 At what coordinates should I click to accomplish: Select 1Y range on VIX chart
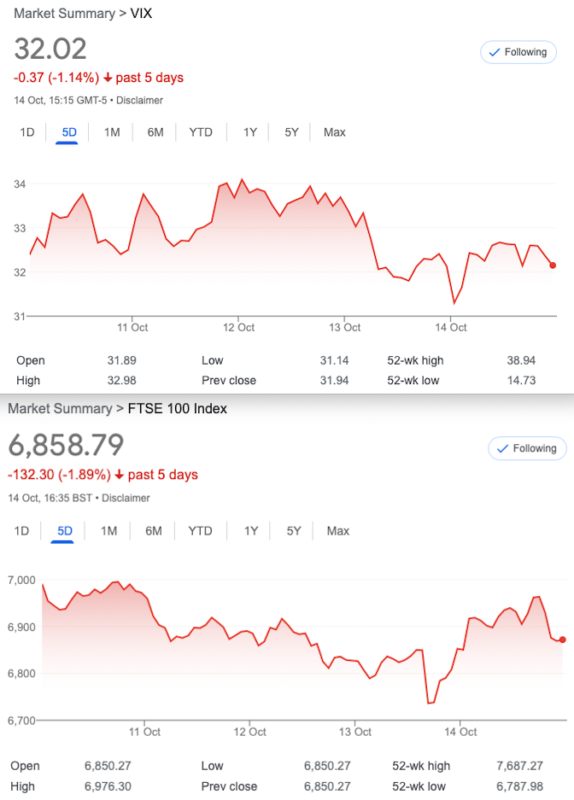(x=250, y=133)
